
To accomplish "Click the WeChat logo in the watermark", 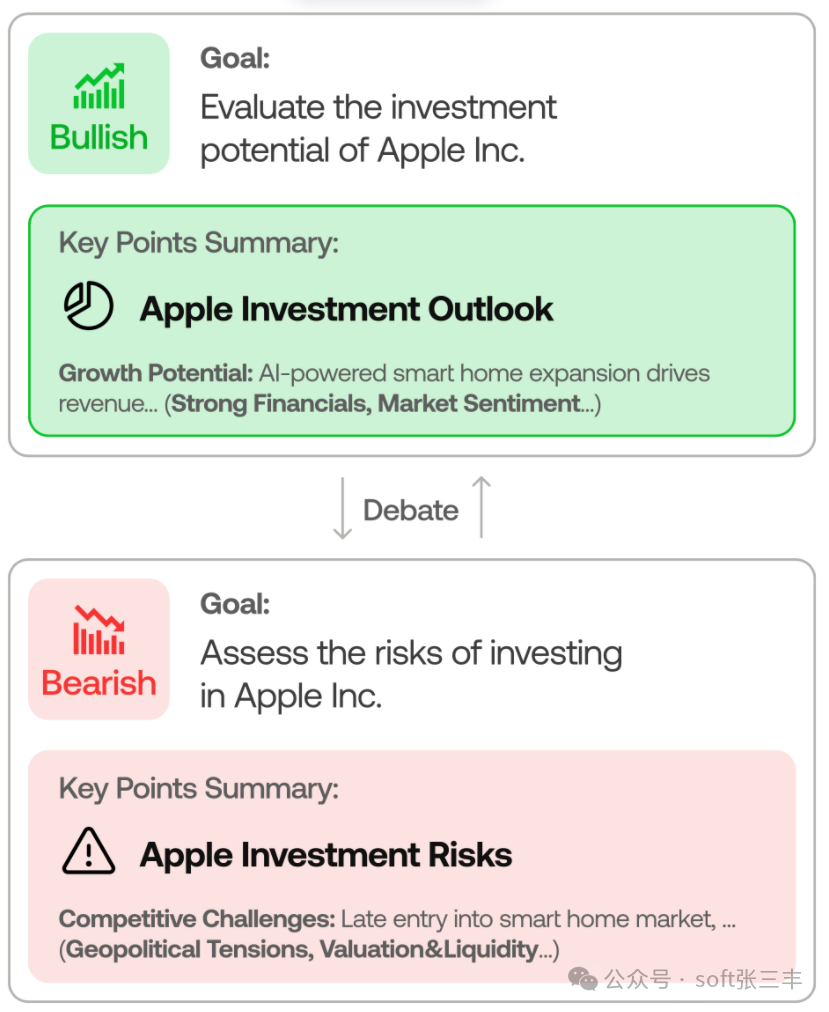I will (583, 979).
